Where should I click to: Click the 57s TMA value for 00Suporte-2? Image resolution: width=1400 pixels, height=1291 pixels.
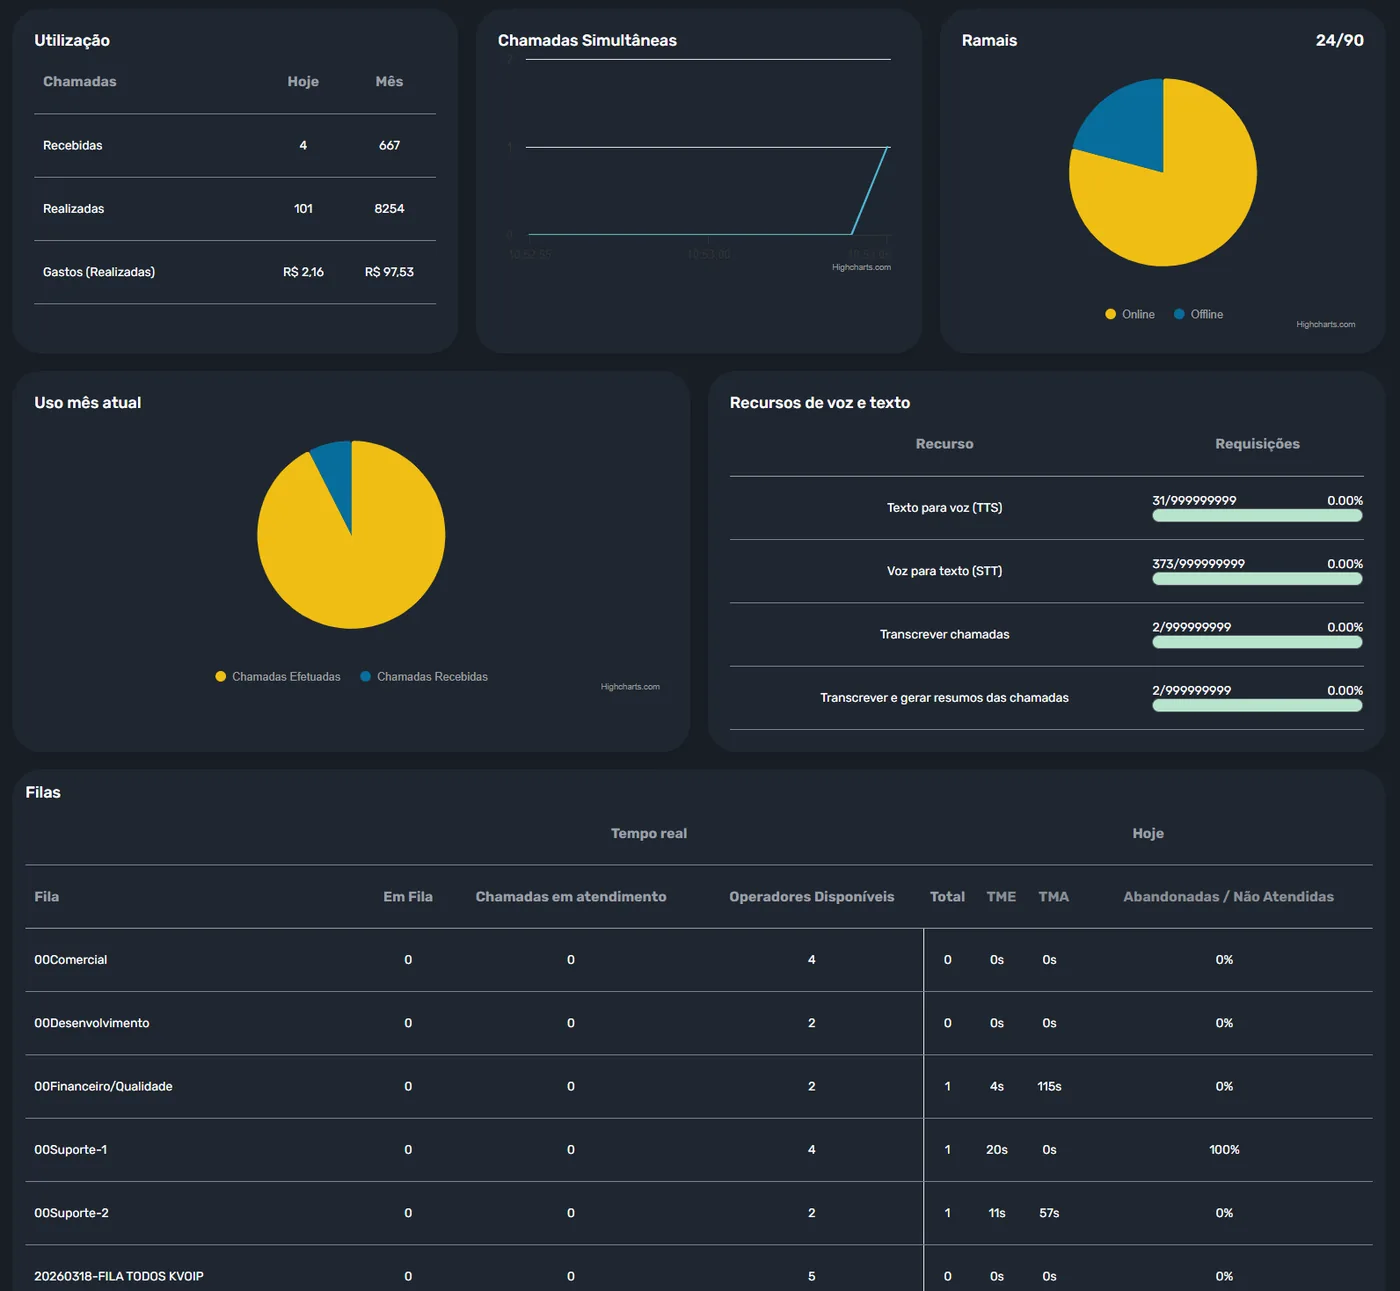point(1049,1213)
